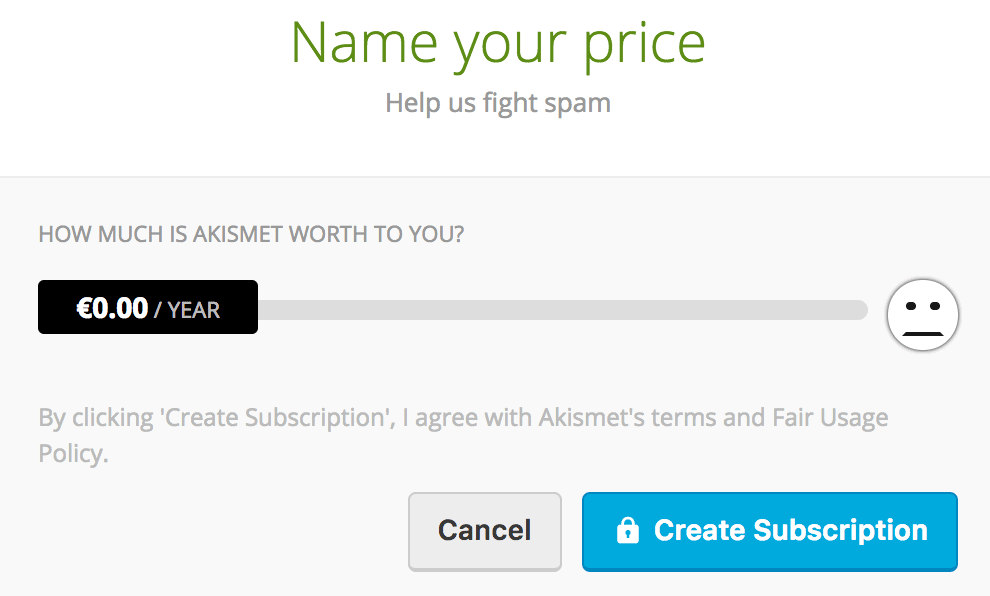Select the black €0.00 / YEAR slider handle
The width and height of the screenshot is (990, 596).
tap(148, 307)
